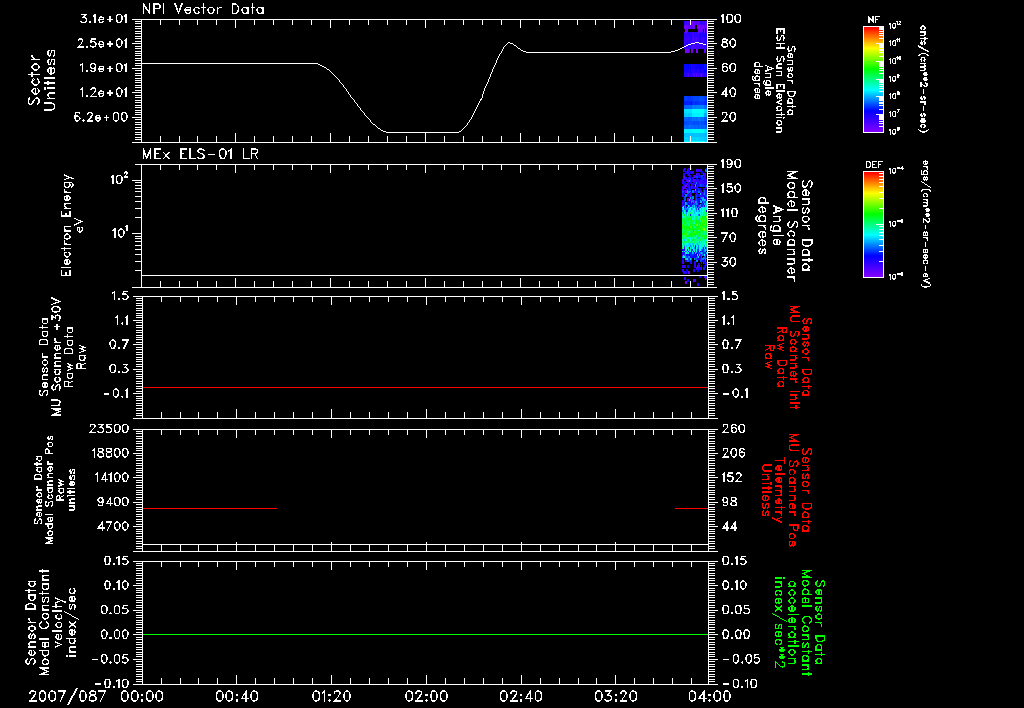Click the 1.9e+01 sector tick label
Screen dimensions: 1024x708
point(104,68)
